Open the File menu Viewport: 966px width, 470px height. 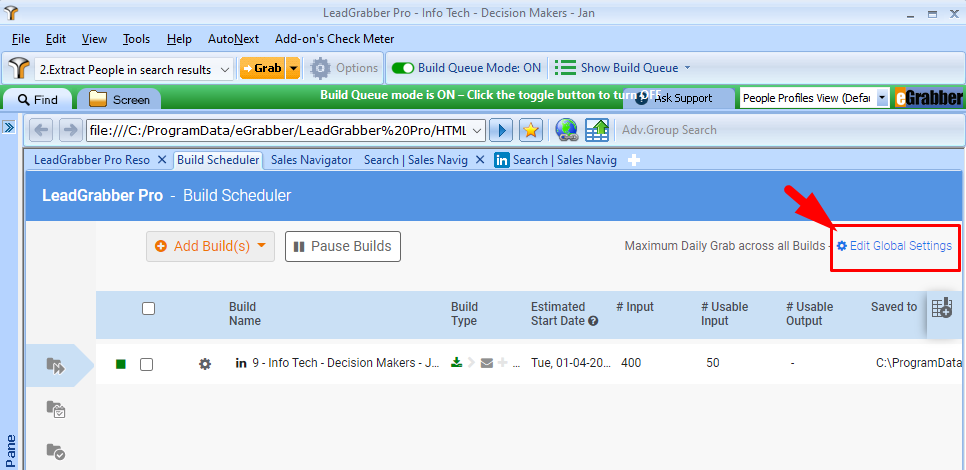coord(21,39)
